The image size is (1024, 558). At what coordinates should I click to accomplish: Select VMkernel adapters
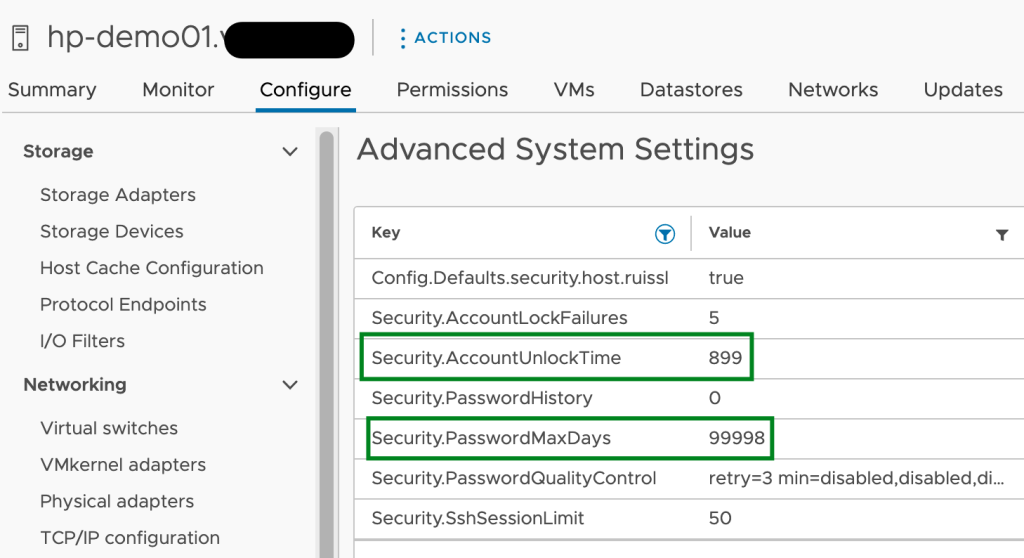123,465
